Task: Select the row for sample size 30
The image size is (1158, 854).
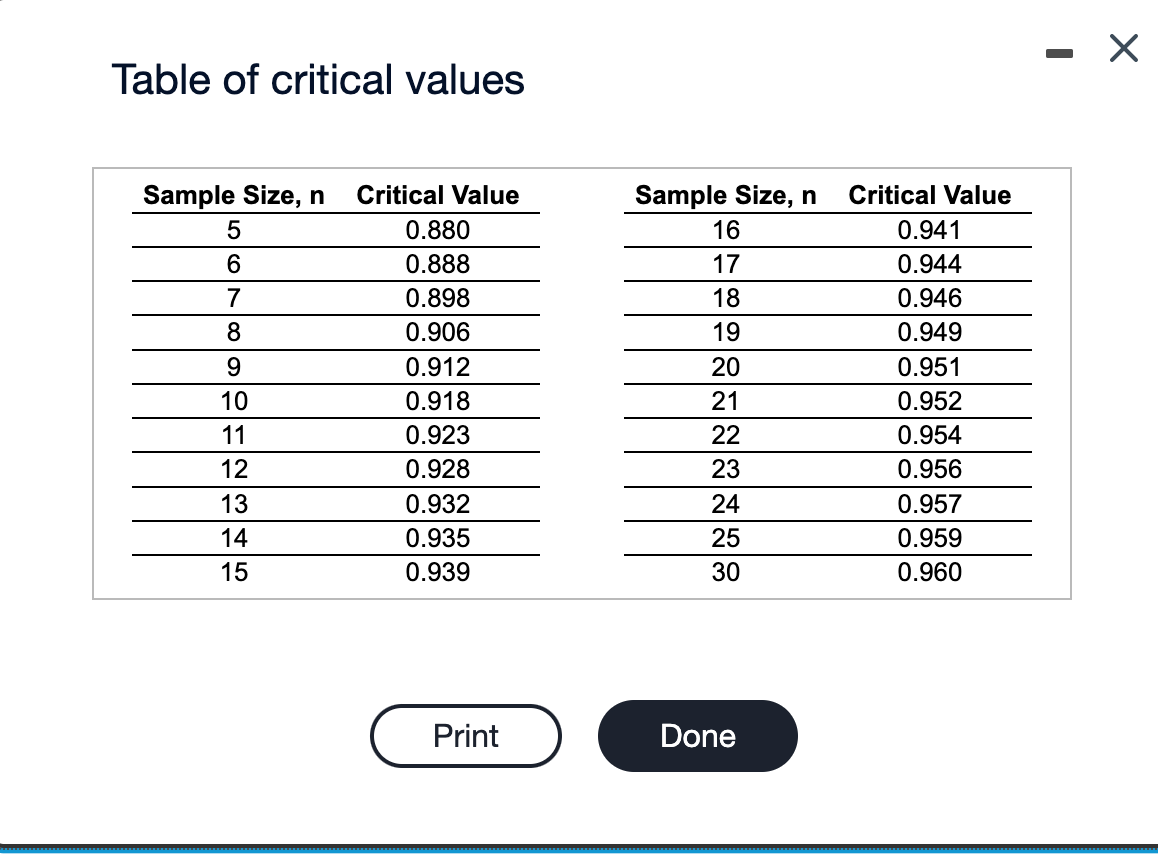Action: [x=725, y=572]
